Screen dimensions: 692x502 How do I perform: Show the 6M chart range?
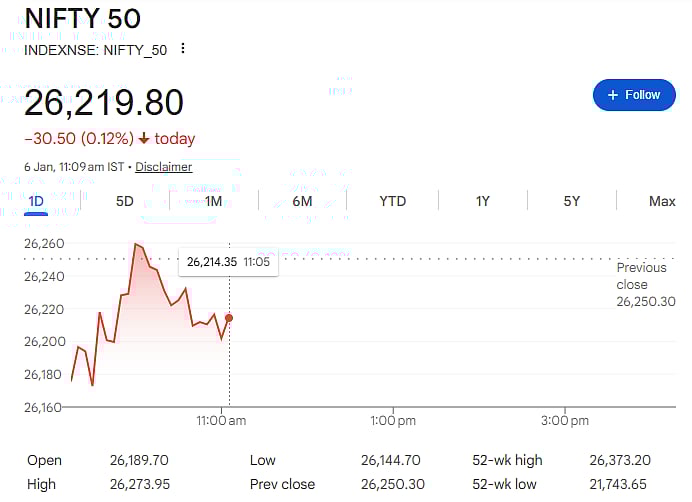pos(302,201)
